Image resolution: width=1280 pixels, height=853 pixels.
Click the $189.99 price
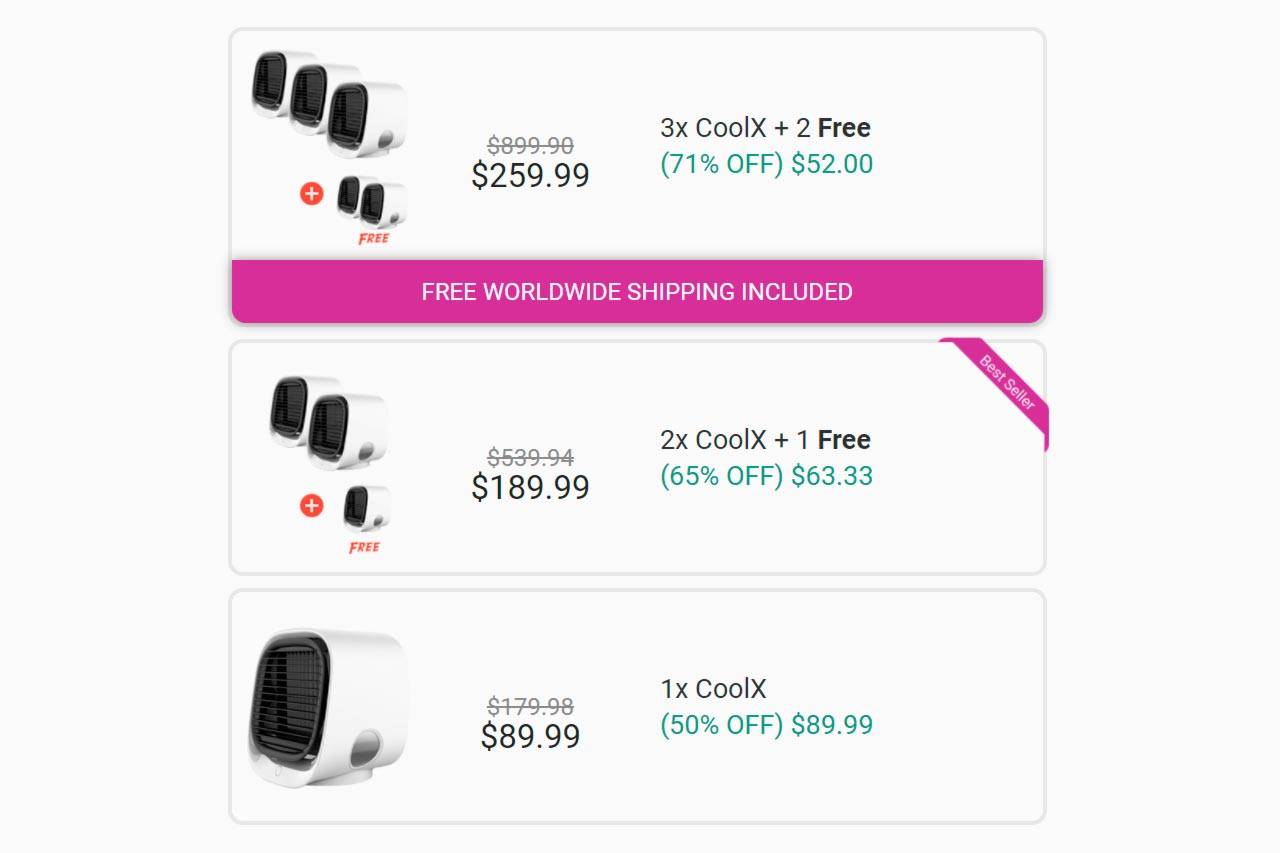(530, 488)
